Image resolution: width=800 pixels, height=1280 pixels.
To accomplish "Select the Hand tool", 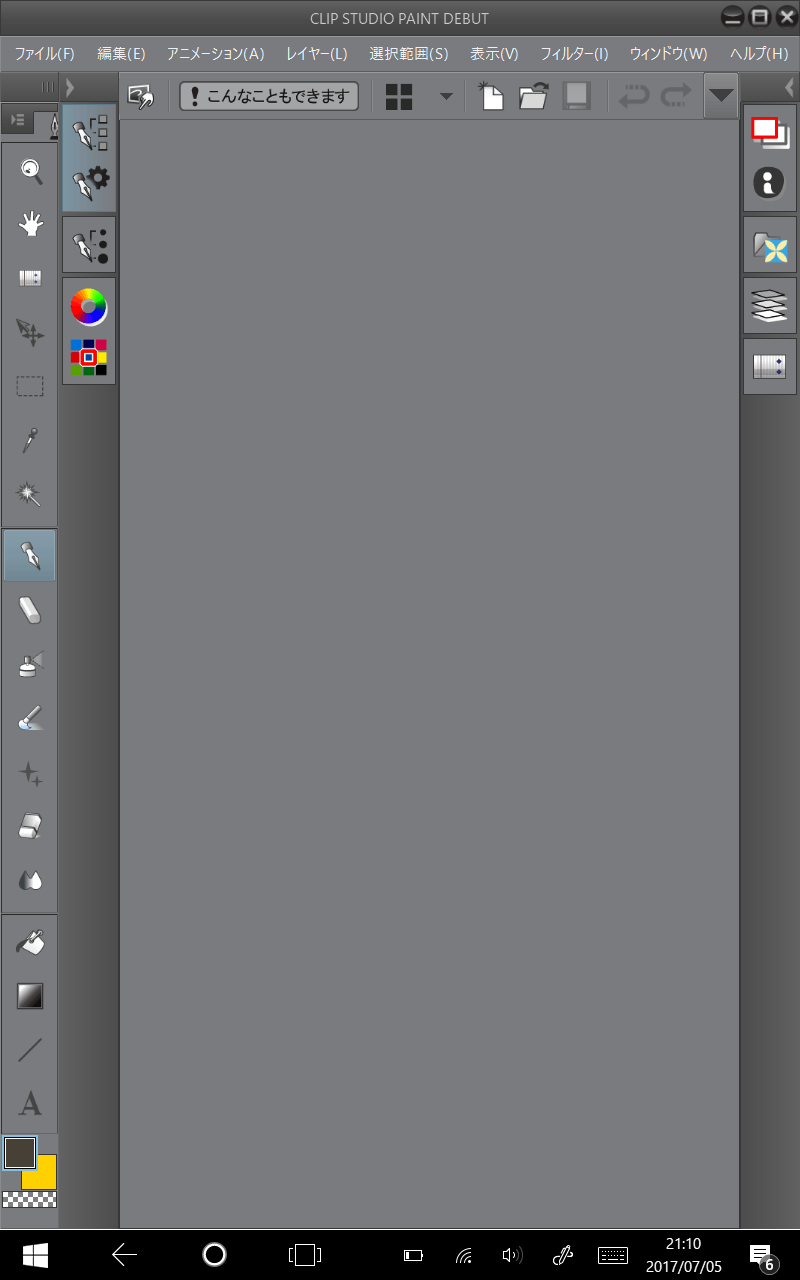I will point(29,224).
